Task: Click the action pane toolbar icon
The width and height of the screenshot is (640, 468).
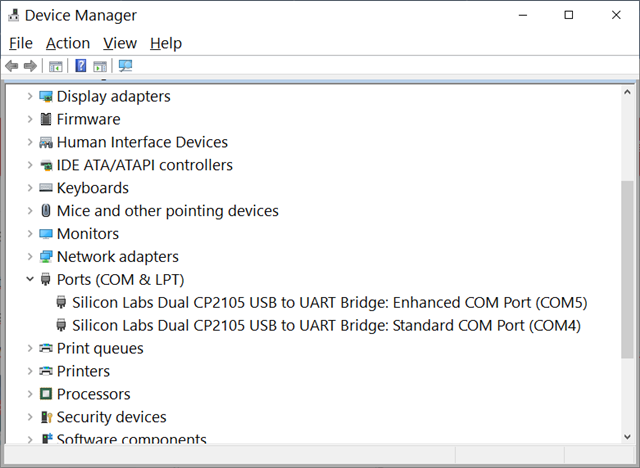Action: point(100,66)
